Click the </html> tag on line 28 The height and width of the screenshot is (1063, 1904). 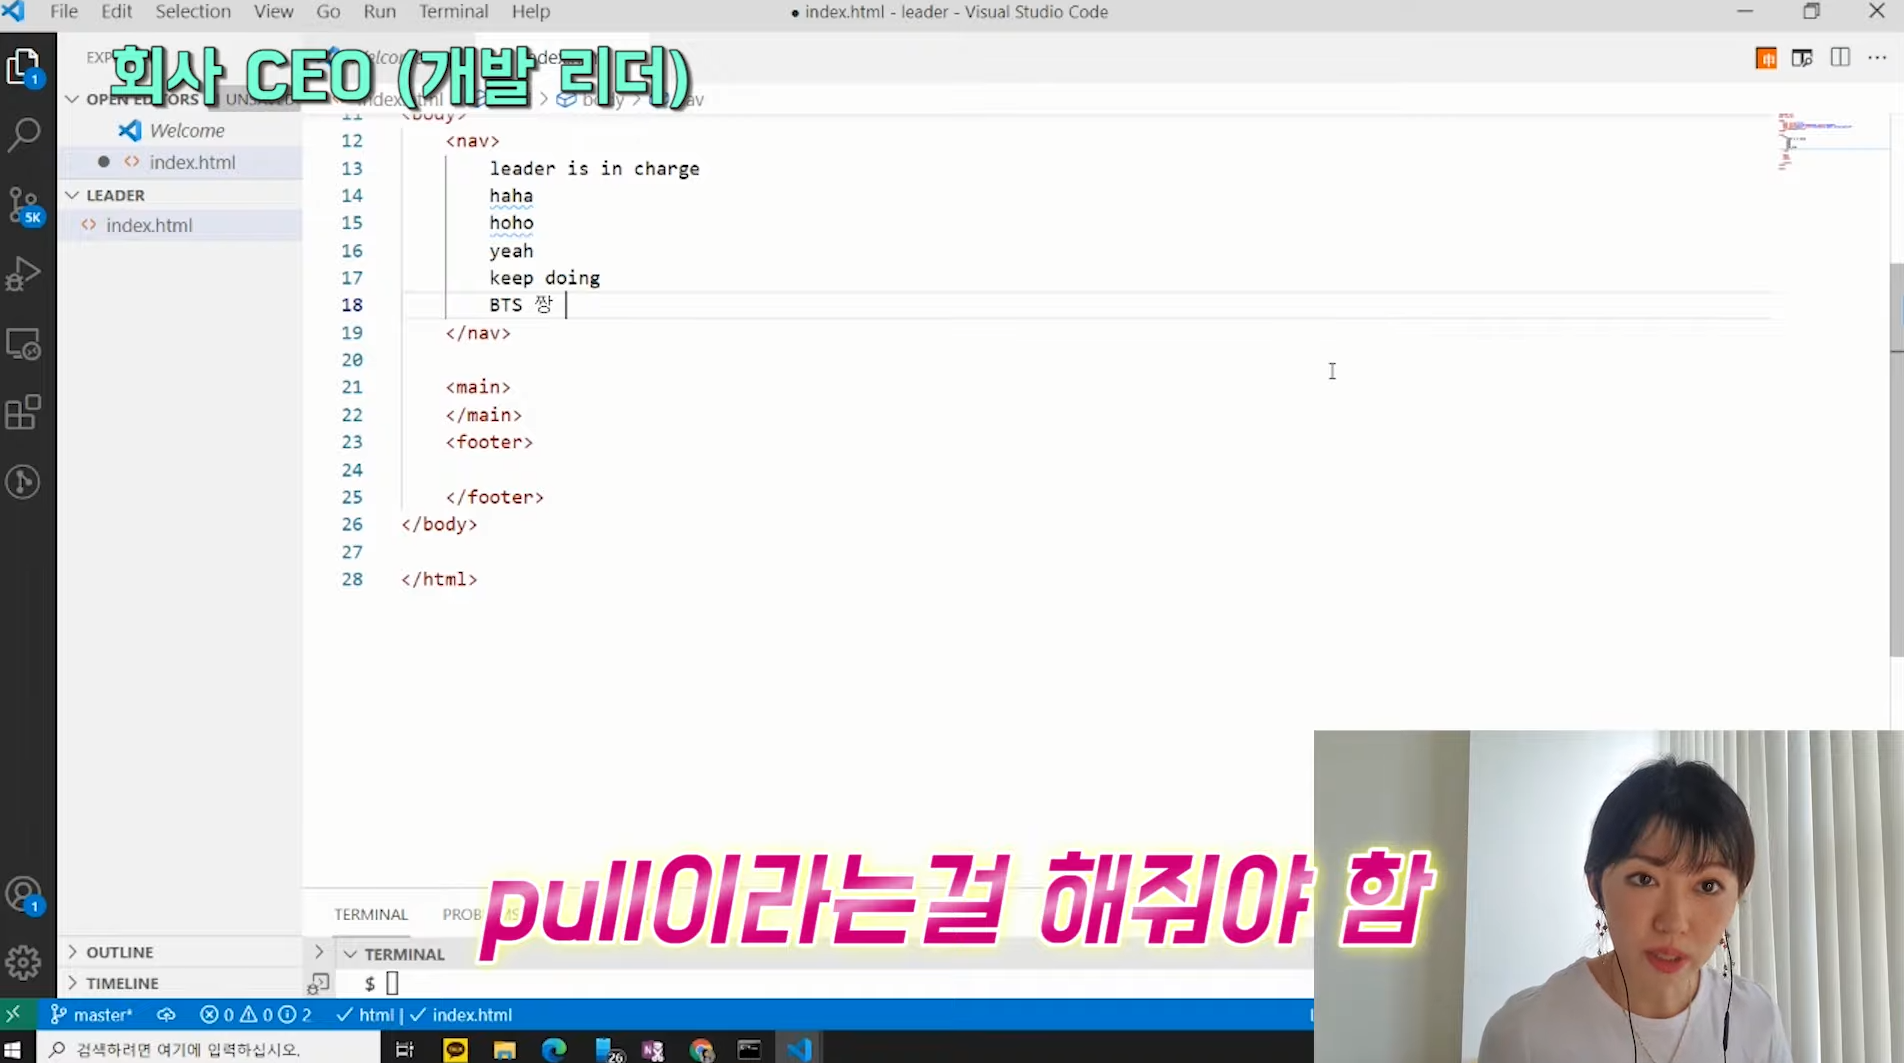439,579
